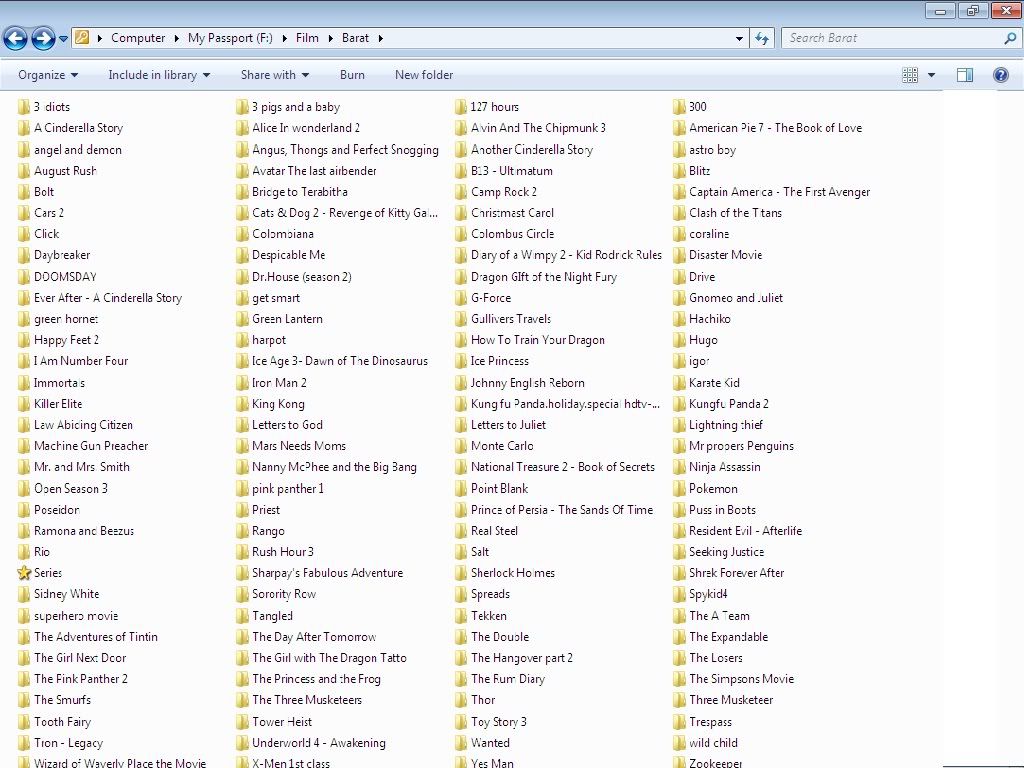Select 'How To Train Your Dragon' folder name

coord(537,340)
